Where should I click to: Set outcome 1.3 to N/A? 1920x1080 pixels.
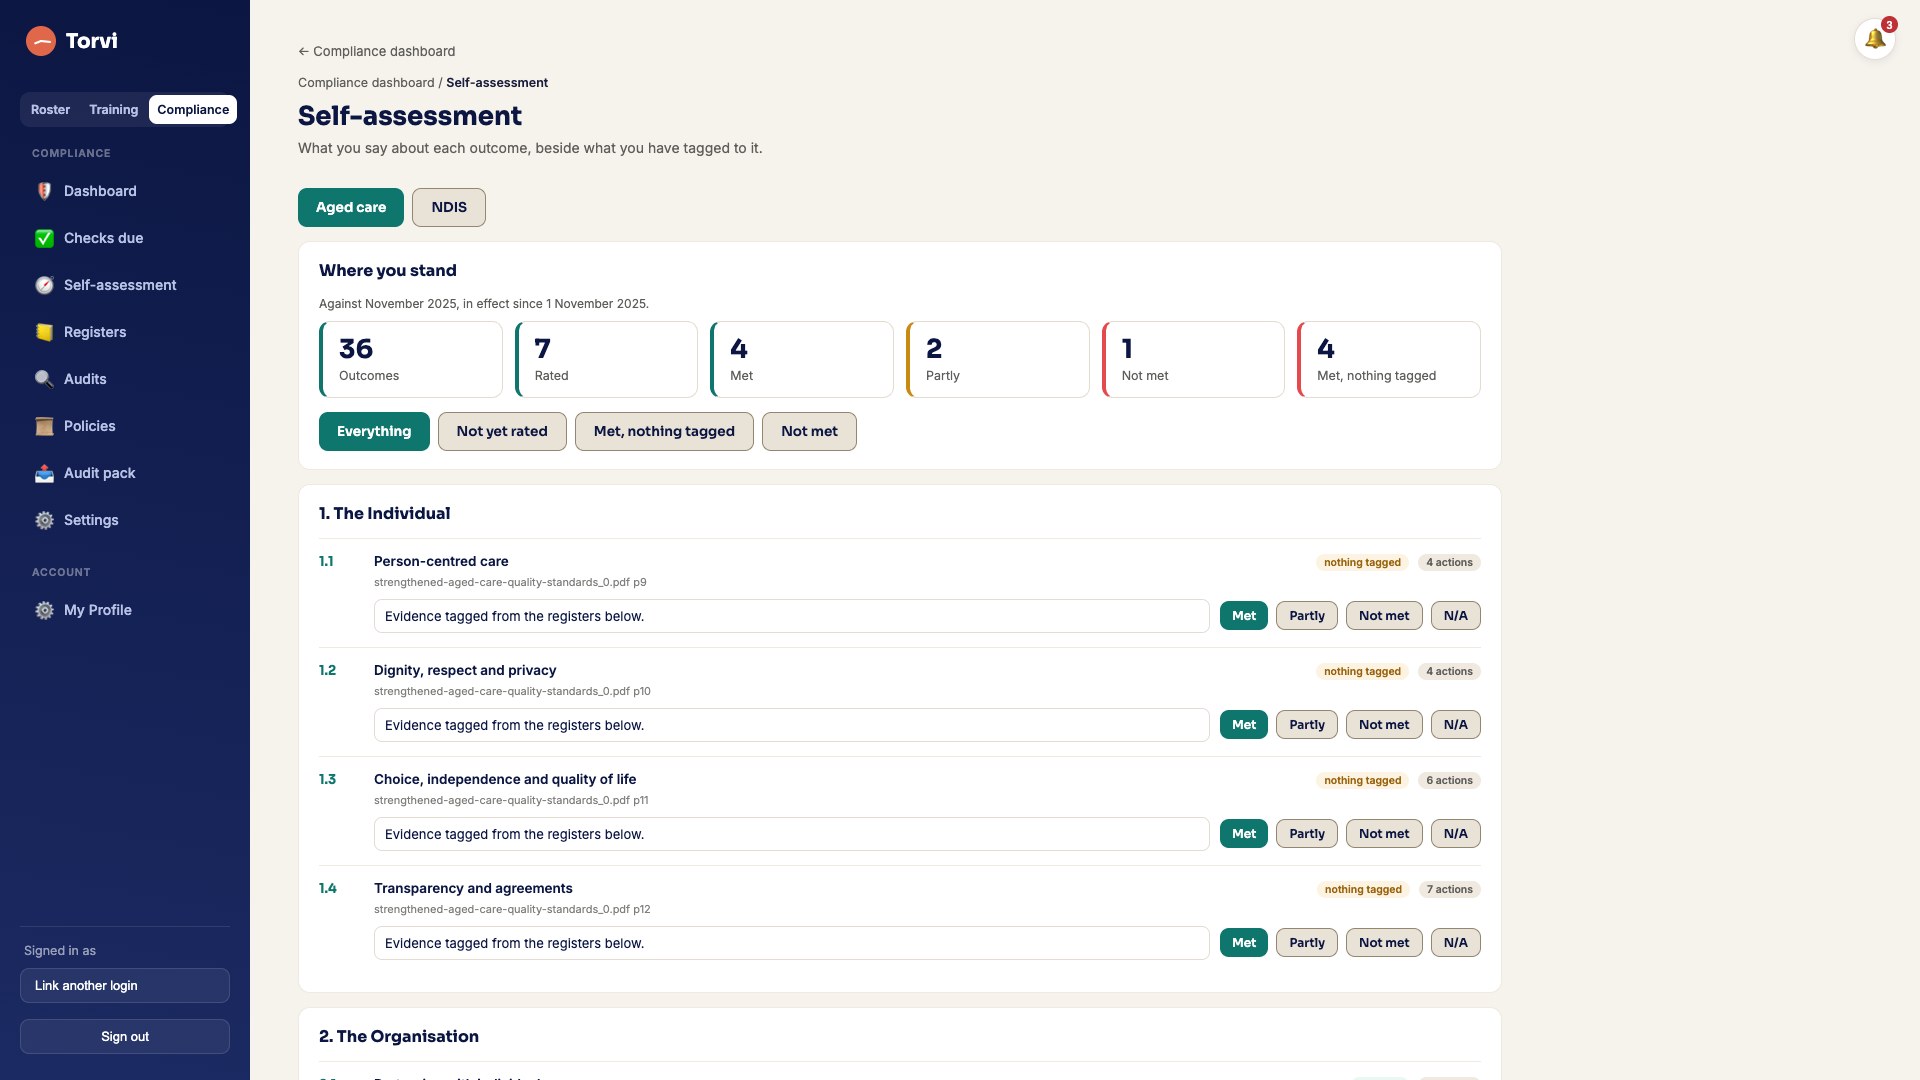[x=1455, y=834]
